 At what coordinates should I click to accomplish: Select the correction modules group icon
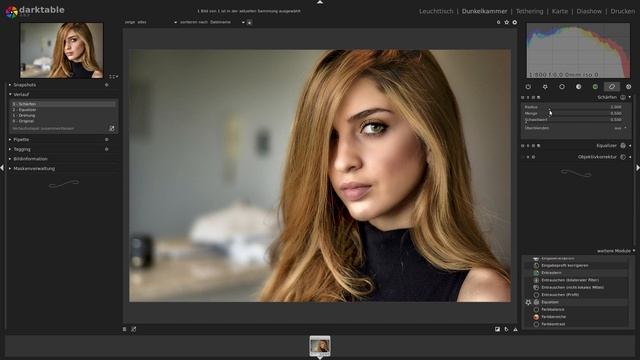(x=612, y=87)
